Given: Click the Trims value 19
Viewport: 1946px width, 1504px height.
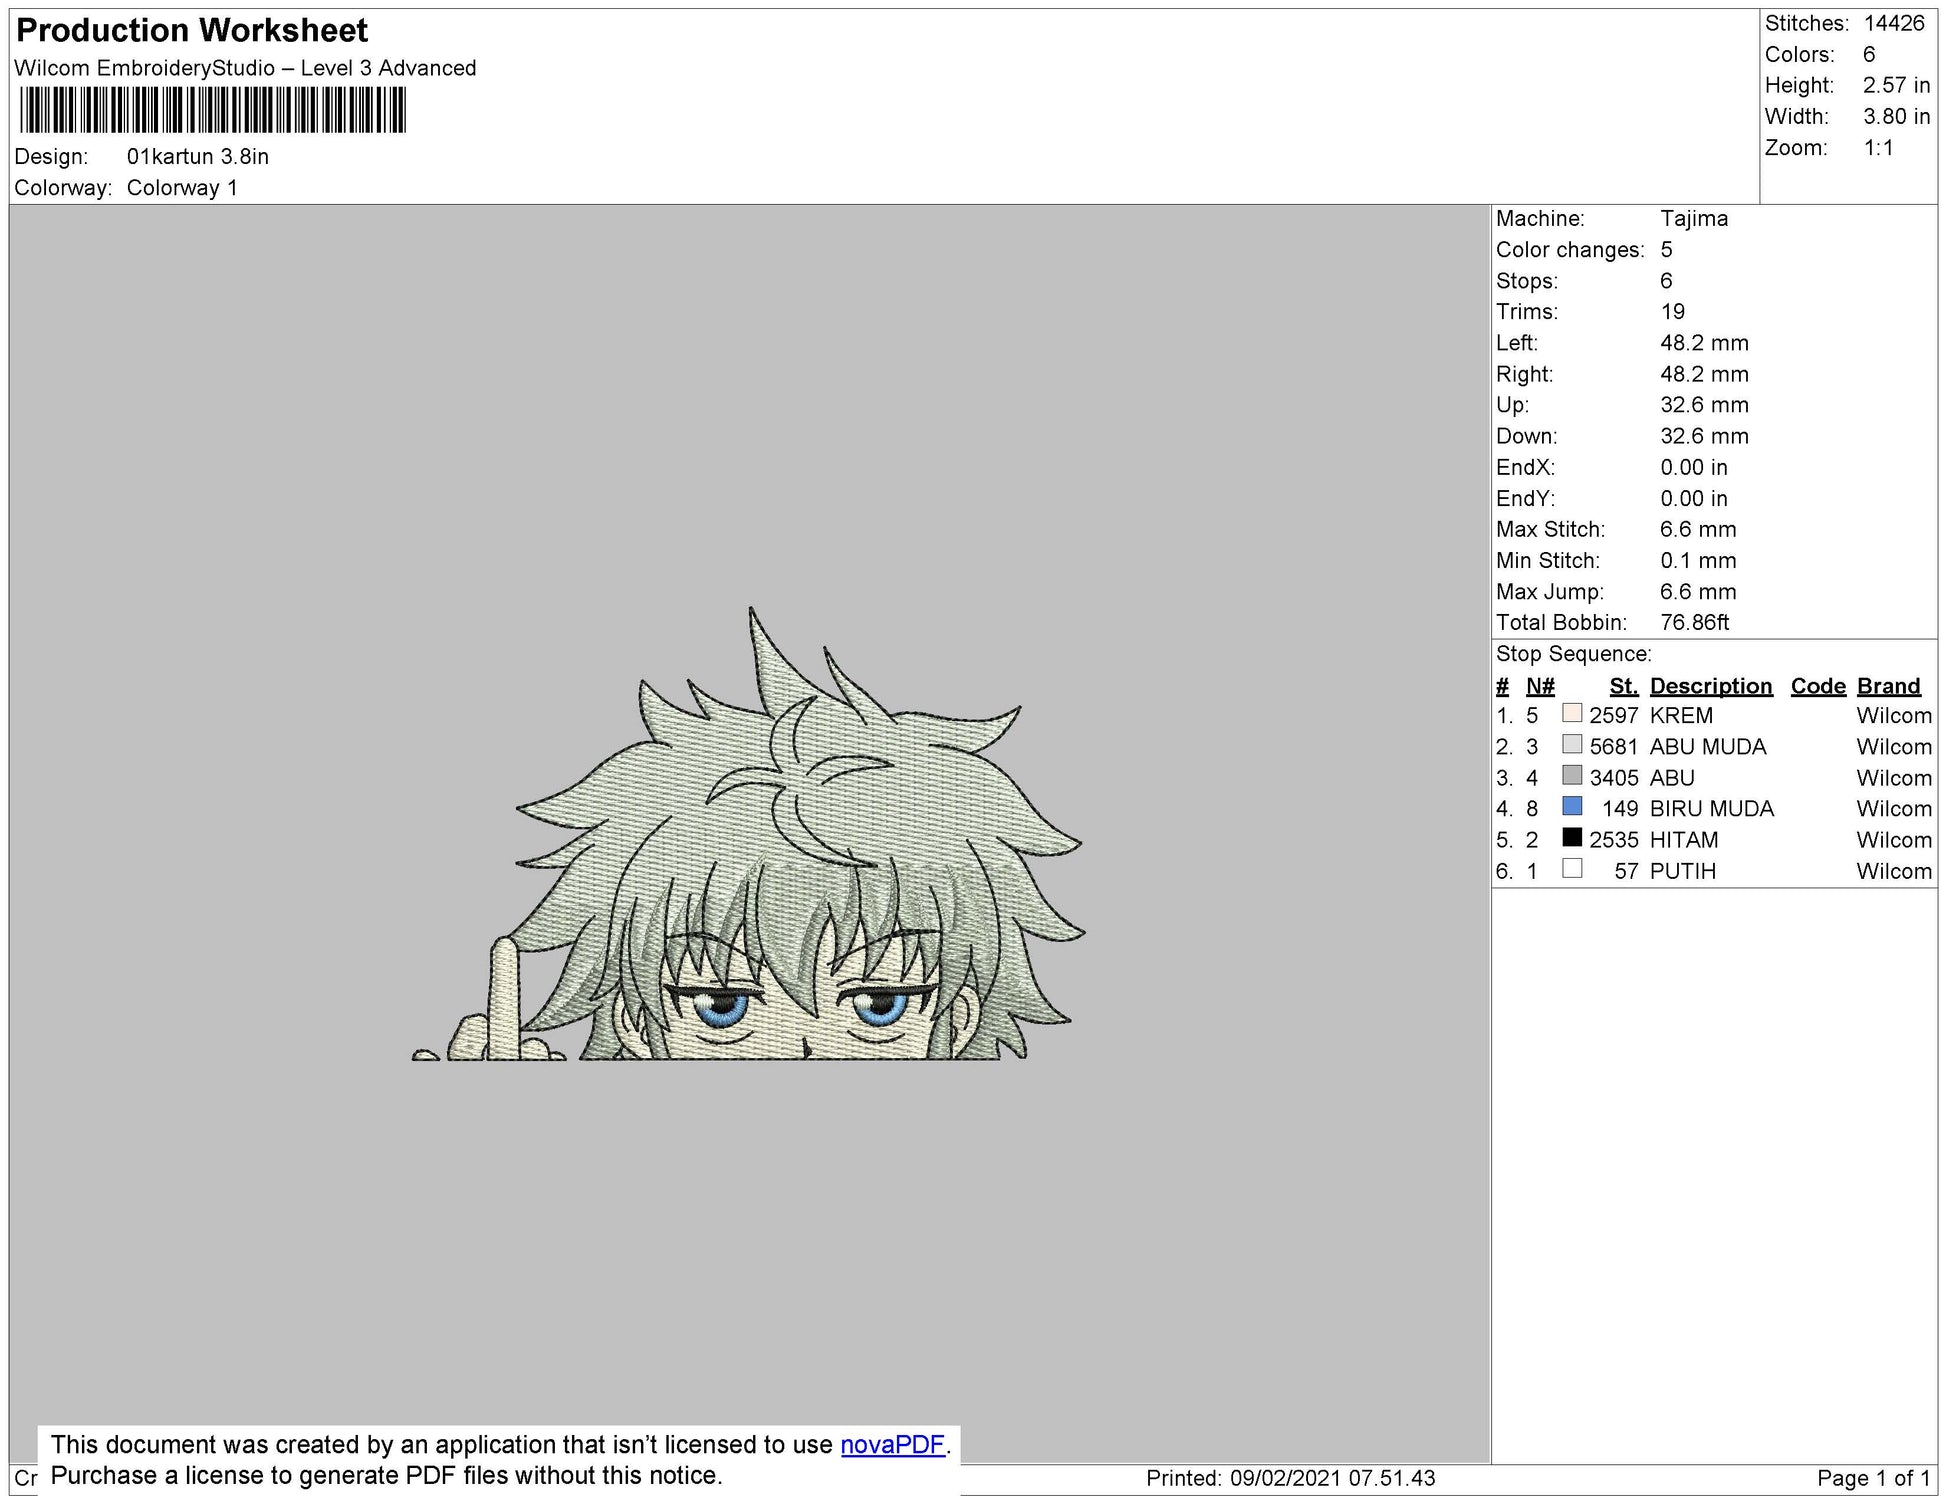Looking at the screenshot, I should [x=1672, y=312].
